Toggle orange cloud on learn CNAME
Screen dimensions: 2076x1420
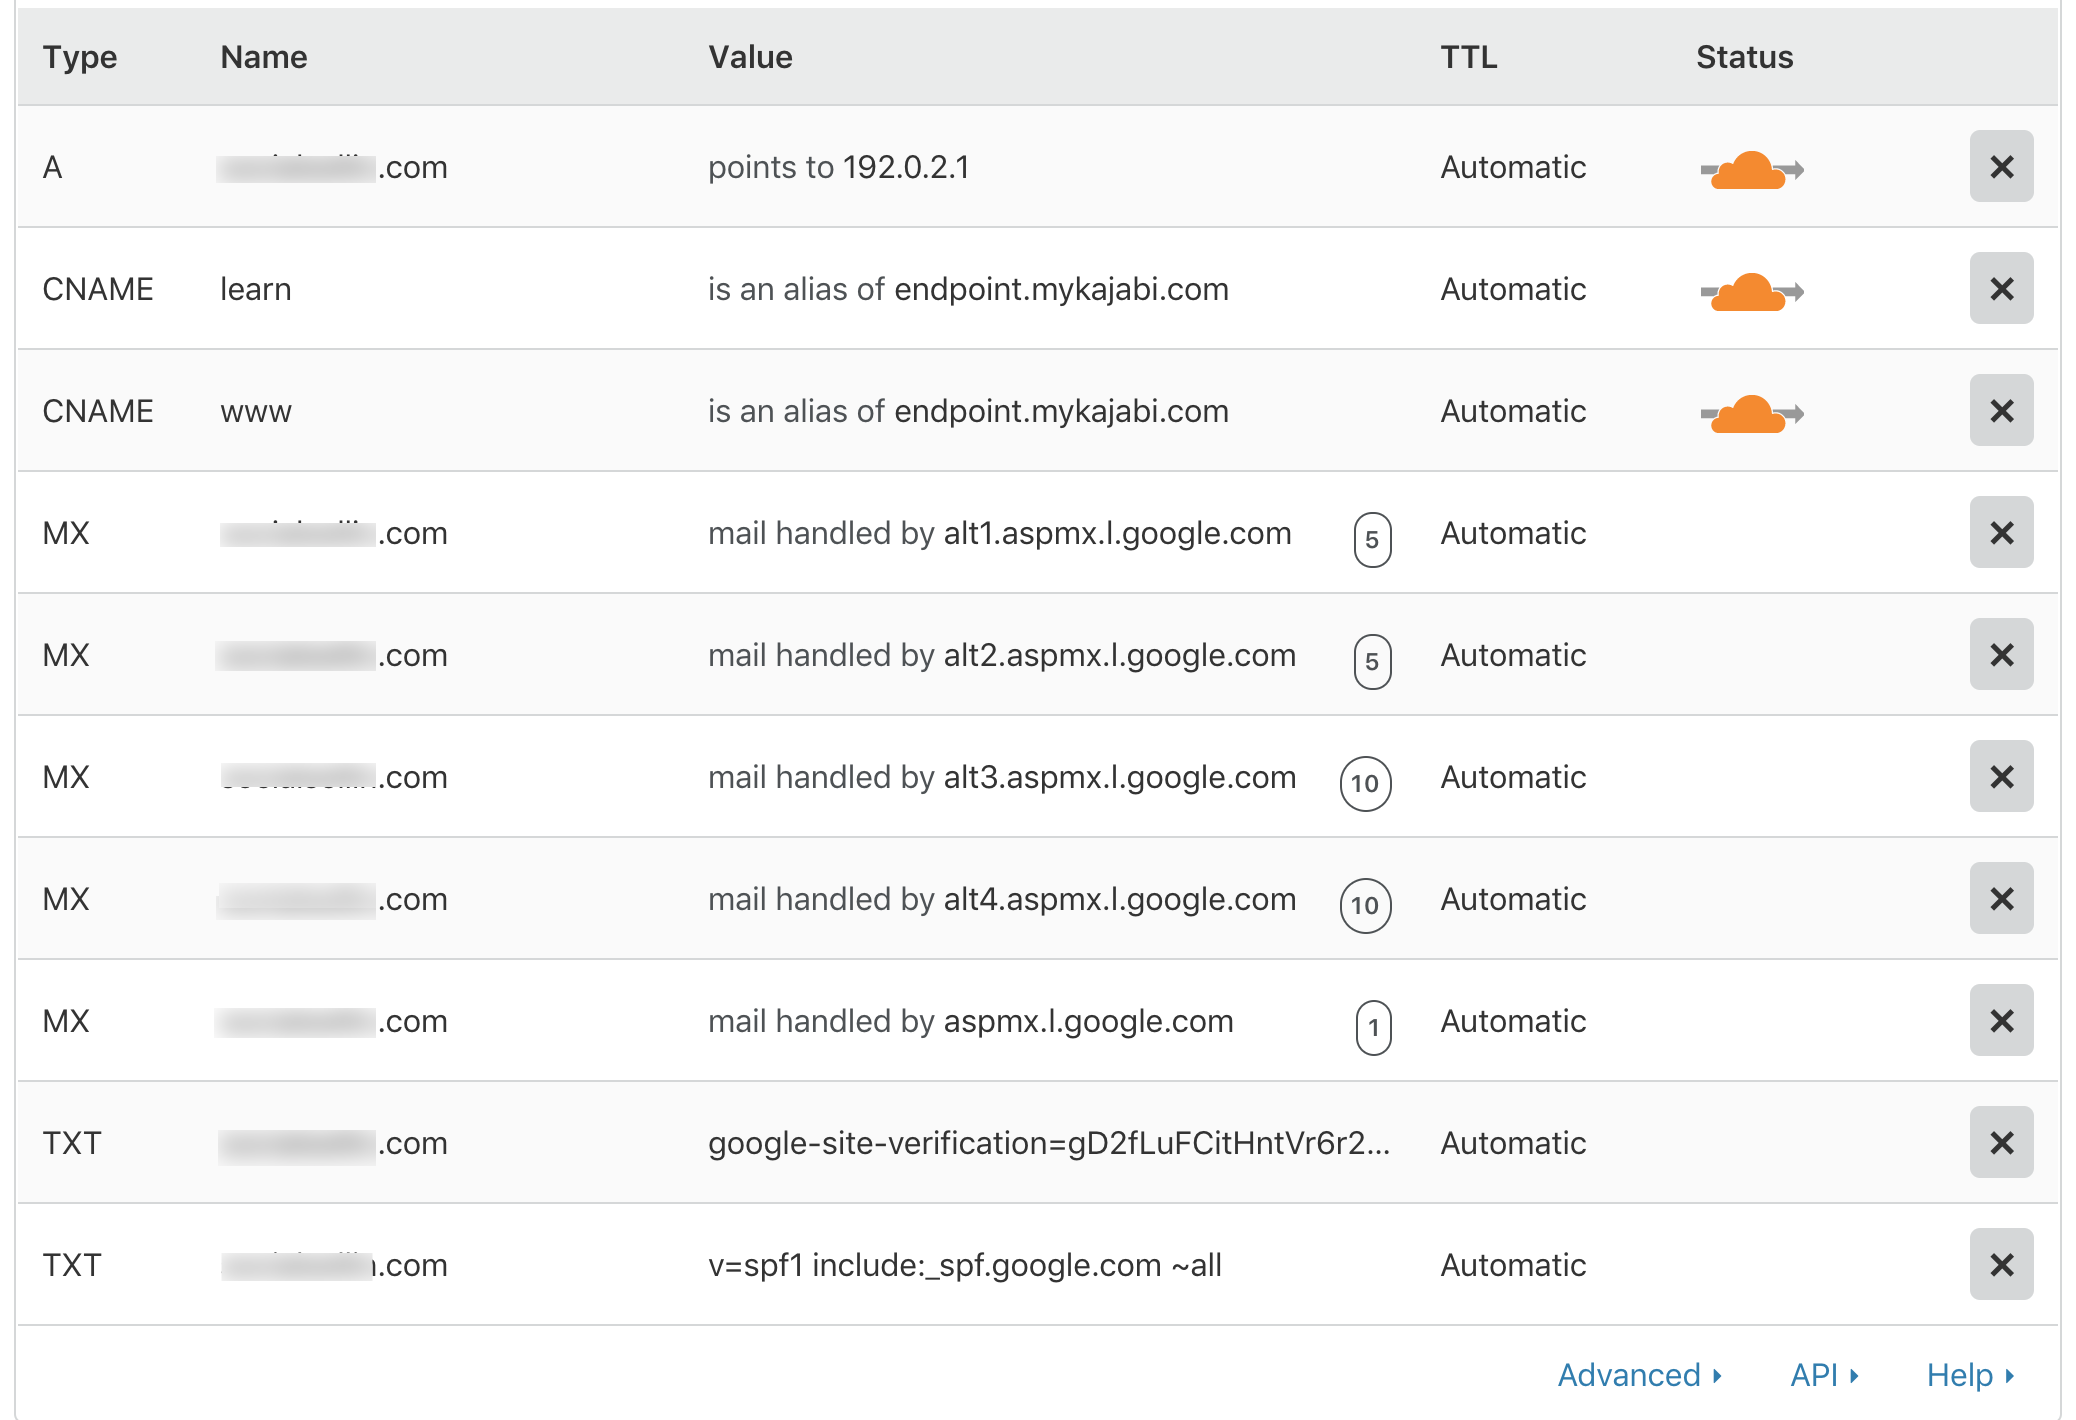[1751, 292]
